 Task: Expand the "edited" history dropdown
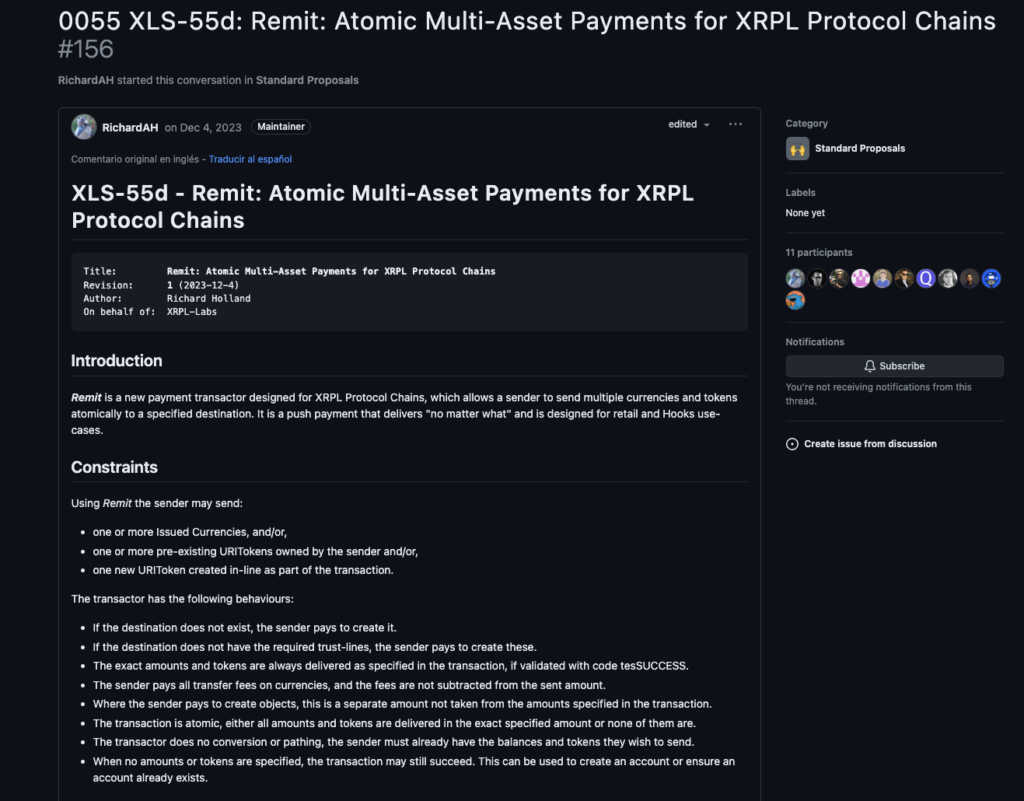click(x=689, y=125)
